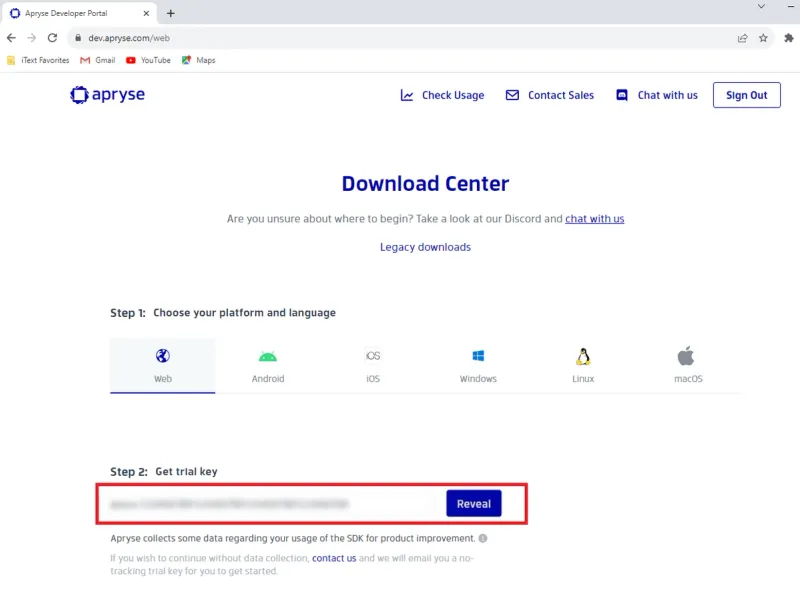800x596 pixels.
Task: Click the chat bubble icon
Action: click(622, 95)
